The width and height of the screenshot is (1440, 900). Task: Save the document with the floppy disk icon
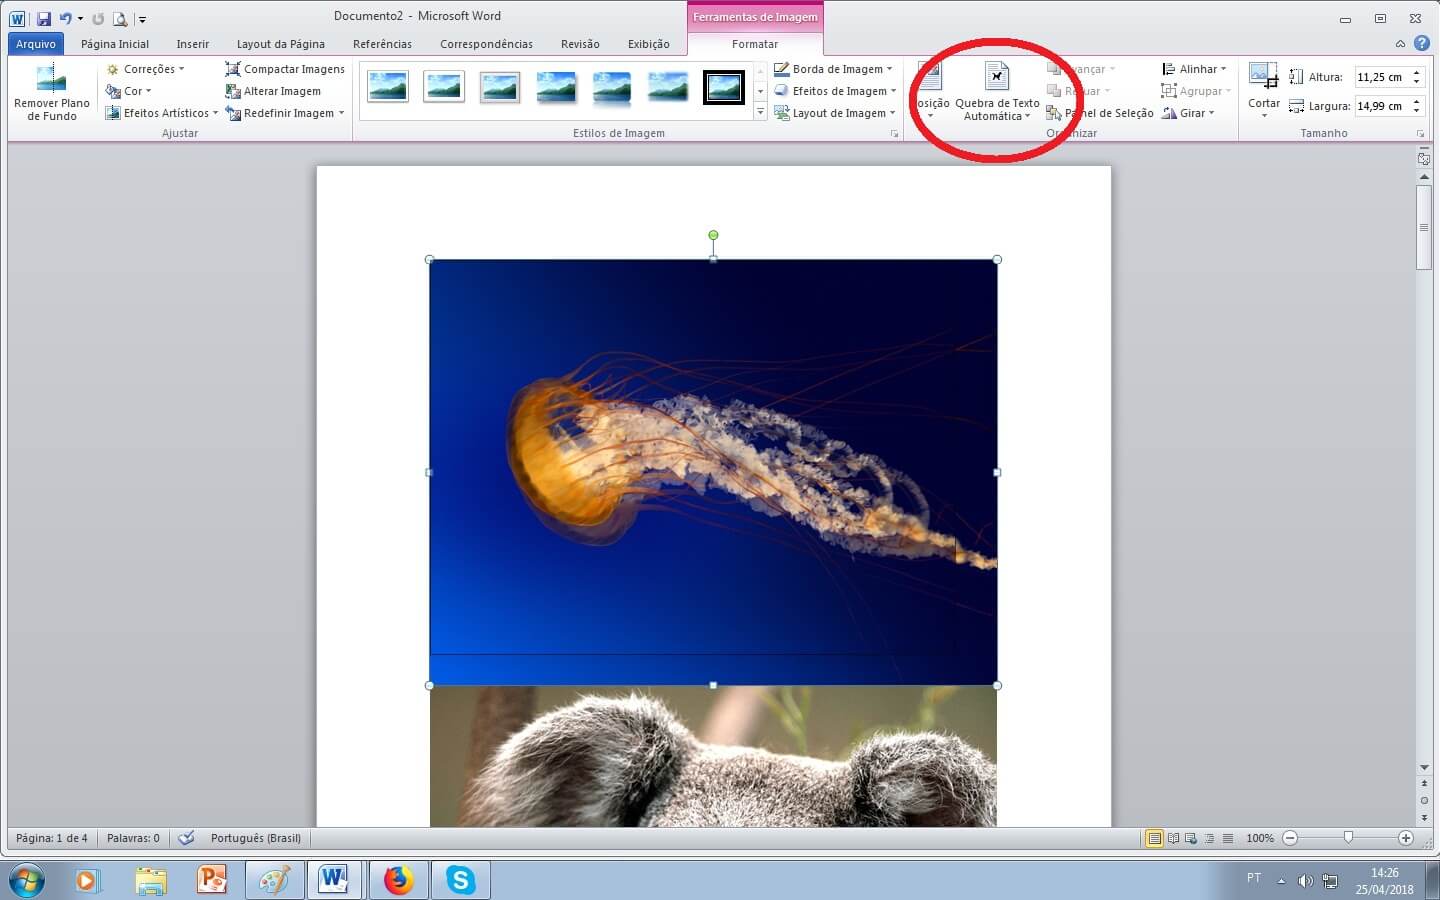[x=44, y=19]
